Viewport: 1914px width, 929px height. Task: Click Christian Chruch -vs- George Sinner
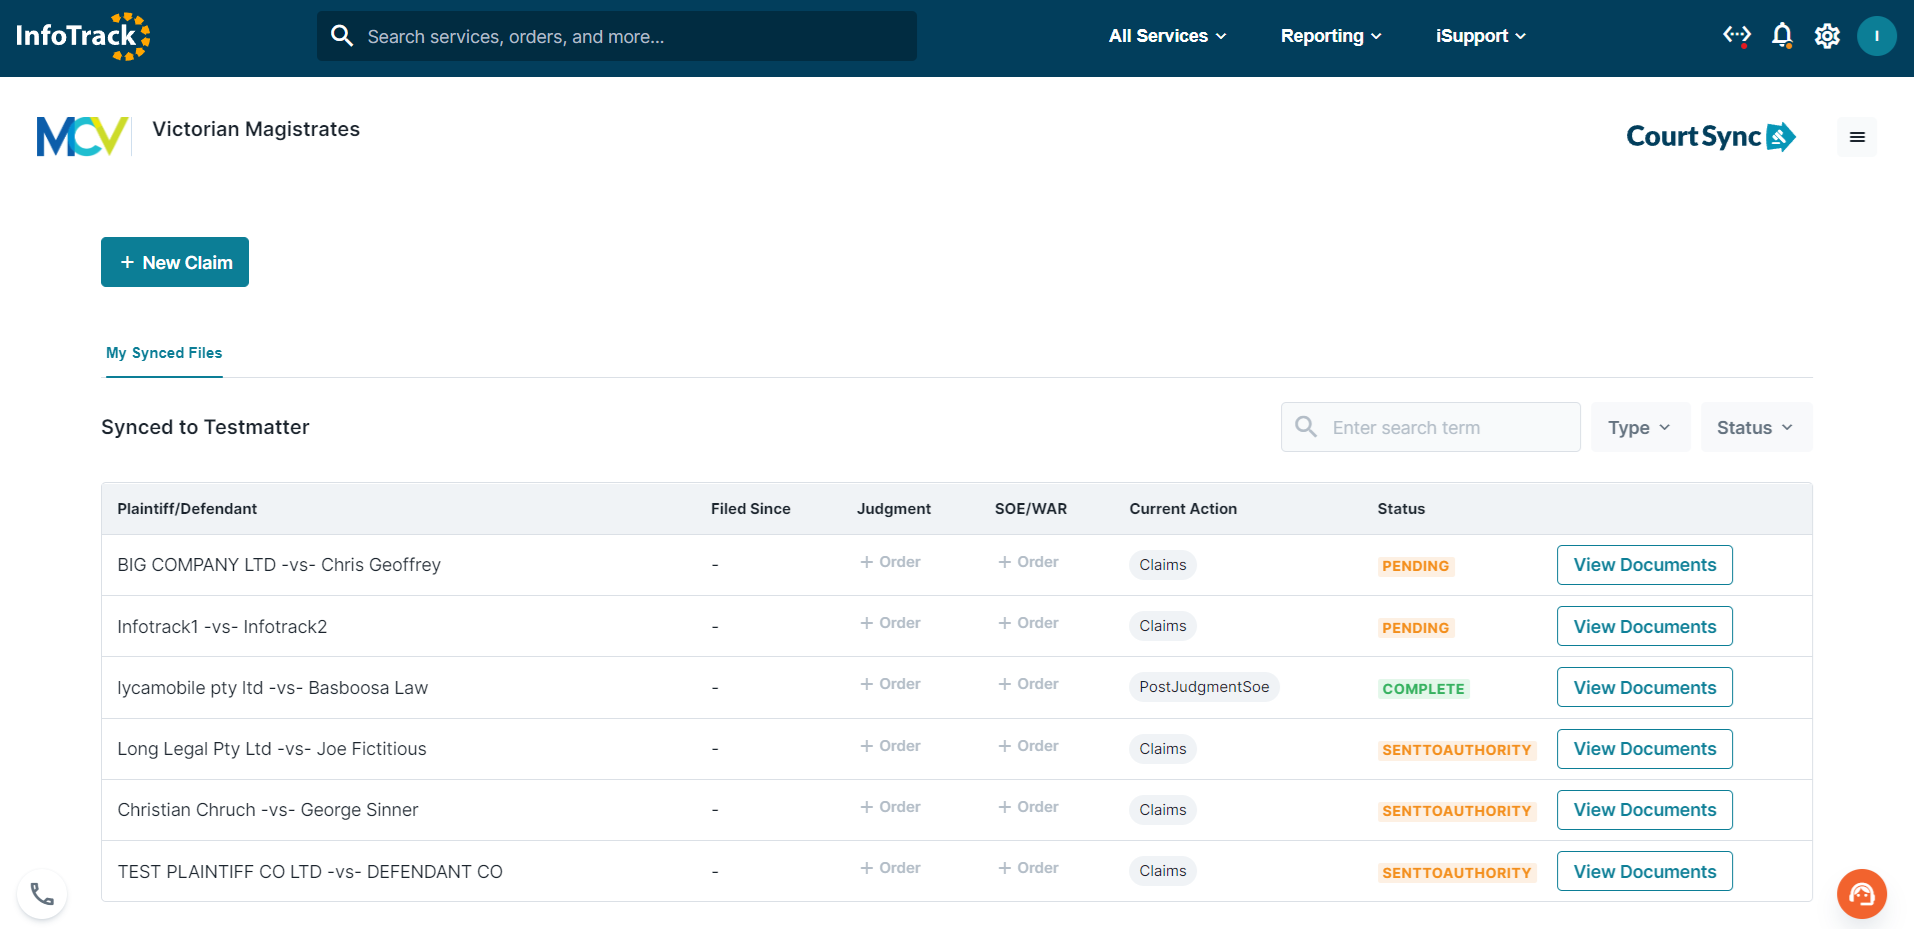click(268, 810)
